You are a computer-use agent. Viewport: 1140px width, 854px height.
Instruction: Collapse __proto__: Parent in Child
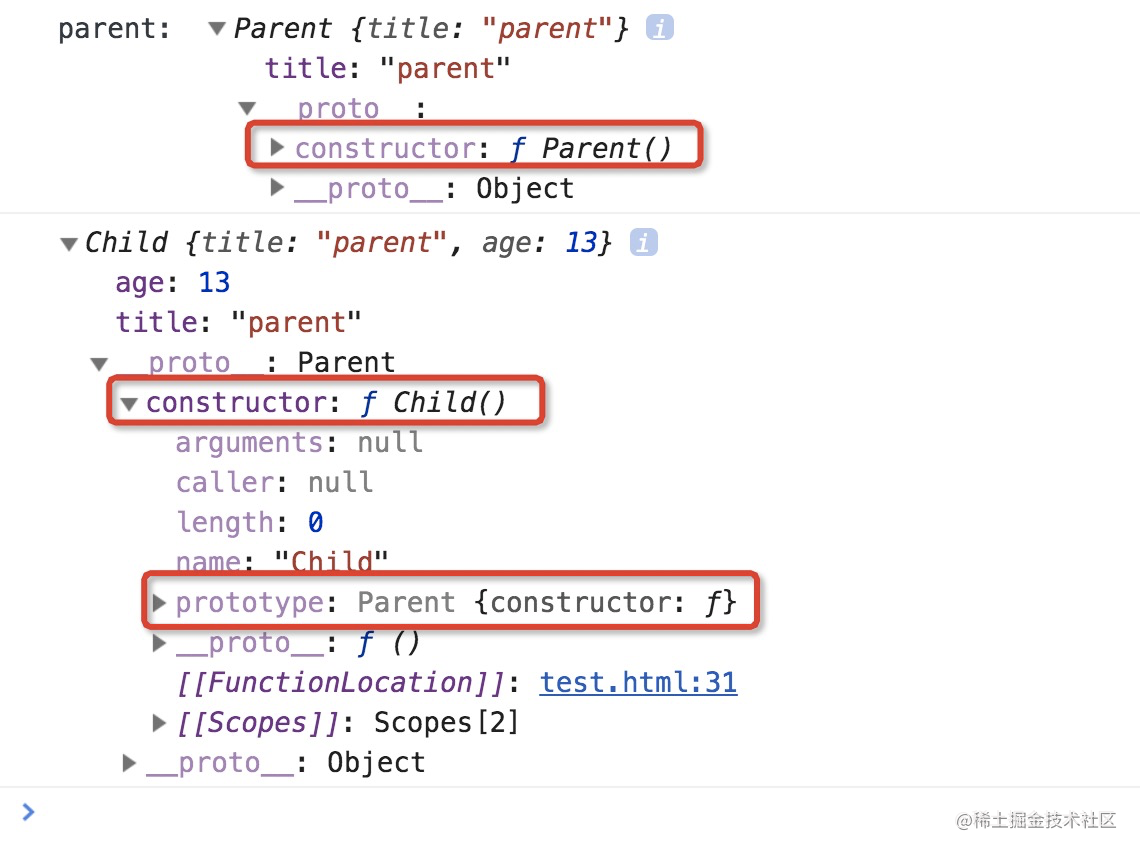click(99, 363)
